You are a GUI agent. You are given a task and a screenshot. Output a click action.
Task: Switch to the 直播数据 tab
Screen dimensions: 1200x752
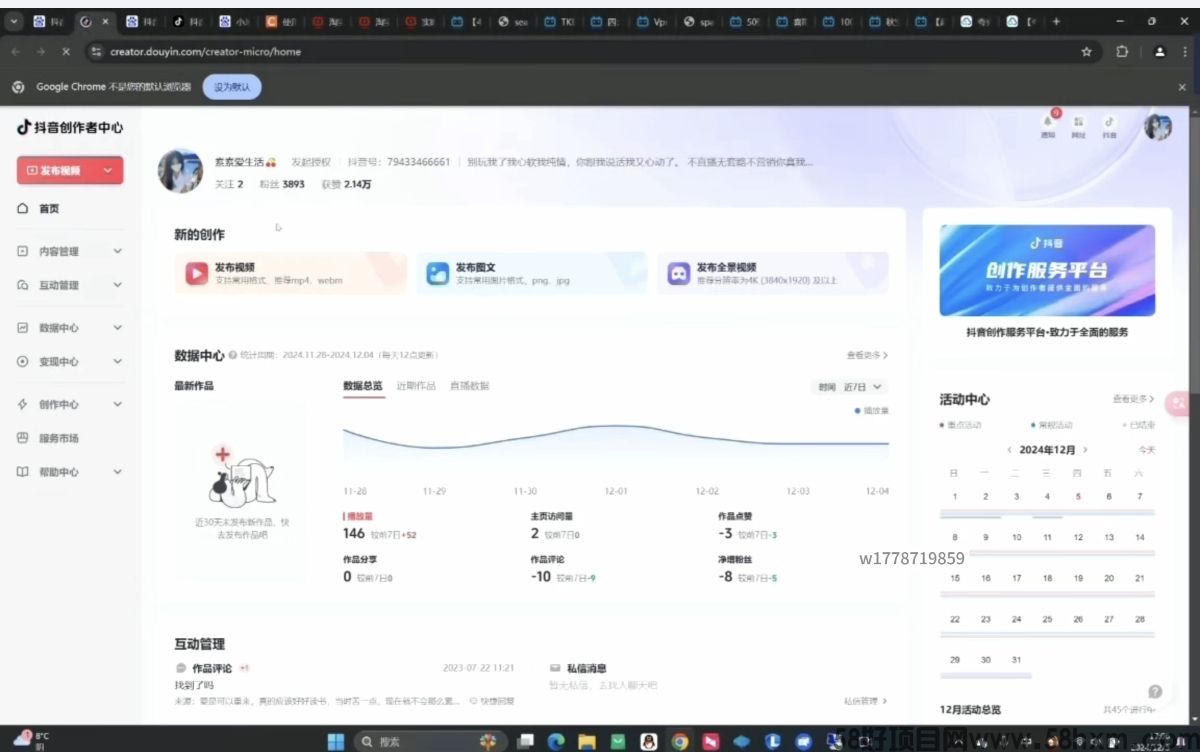[x=469, y=386]
